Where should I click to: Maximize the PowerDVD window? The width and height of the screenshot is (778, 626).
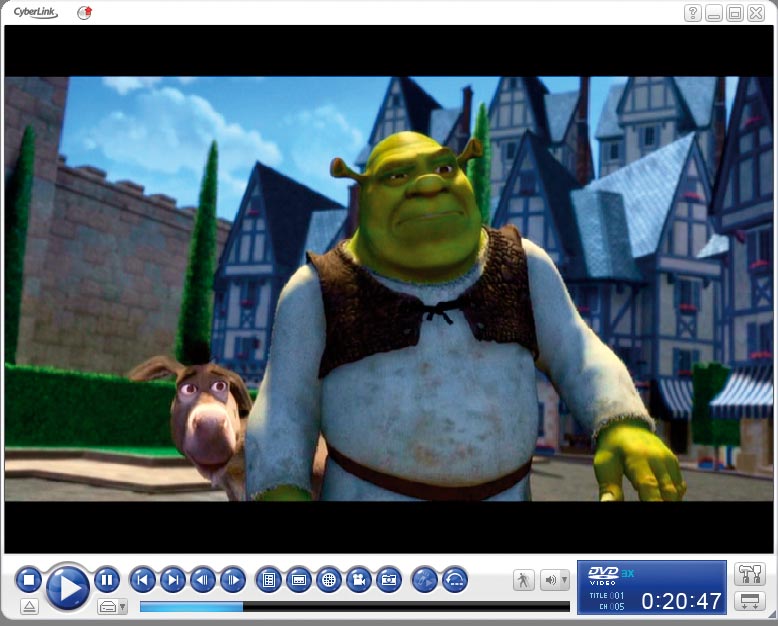coord(735,13)
